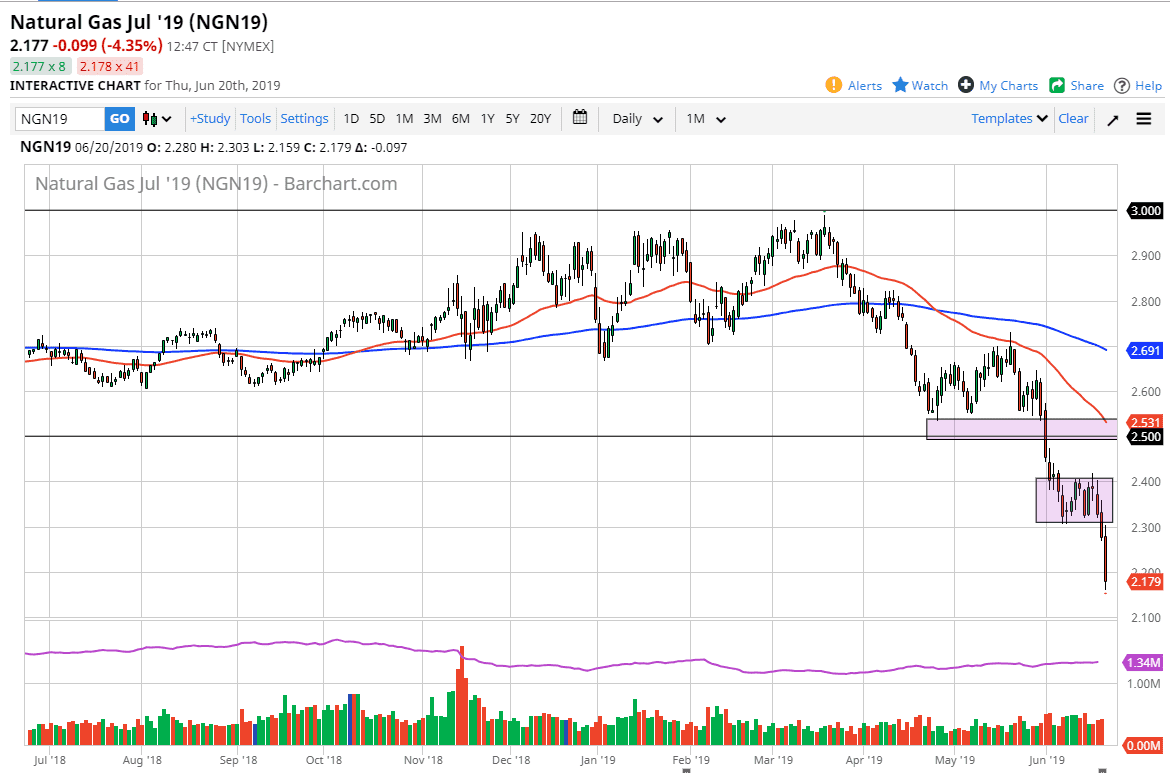This screenshot has width=1170, height=773.
Task: Click the INTERACTIVE CHART heading text
Action: tap(75, 86)
